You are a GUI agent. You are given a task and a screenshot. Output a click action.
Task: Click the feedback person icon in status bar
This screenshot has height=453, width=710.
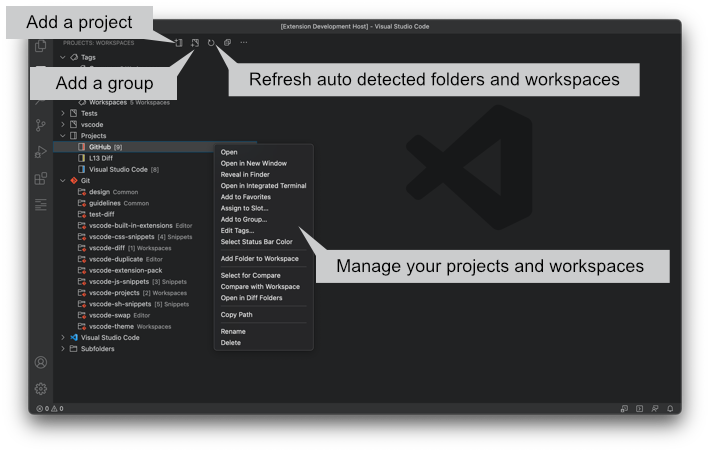coord(655,409)
